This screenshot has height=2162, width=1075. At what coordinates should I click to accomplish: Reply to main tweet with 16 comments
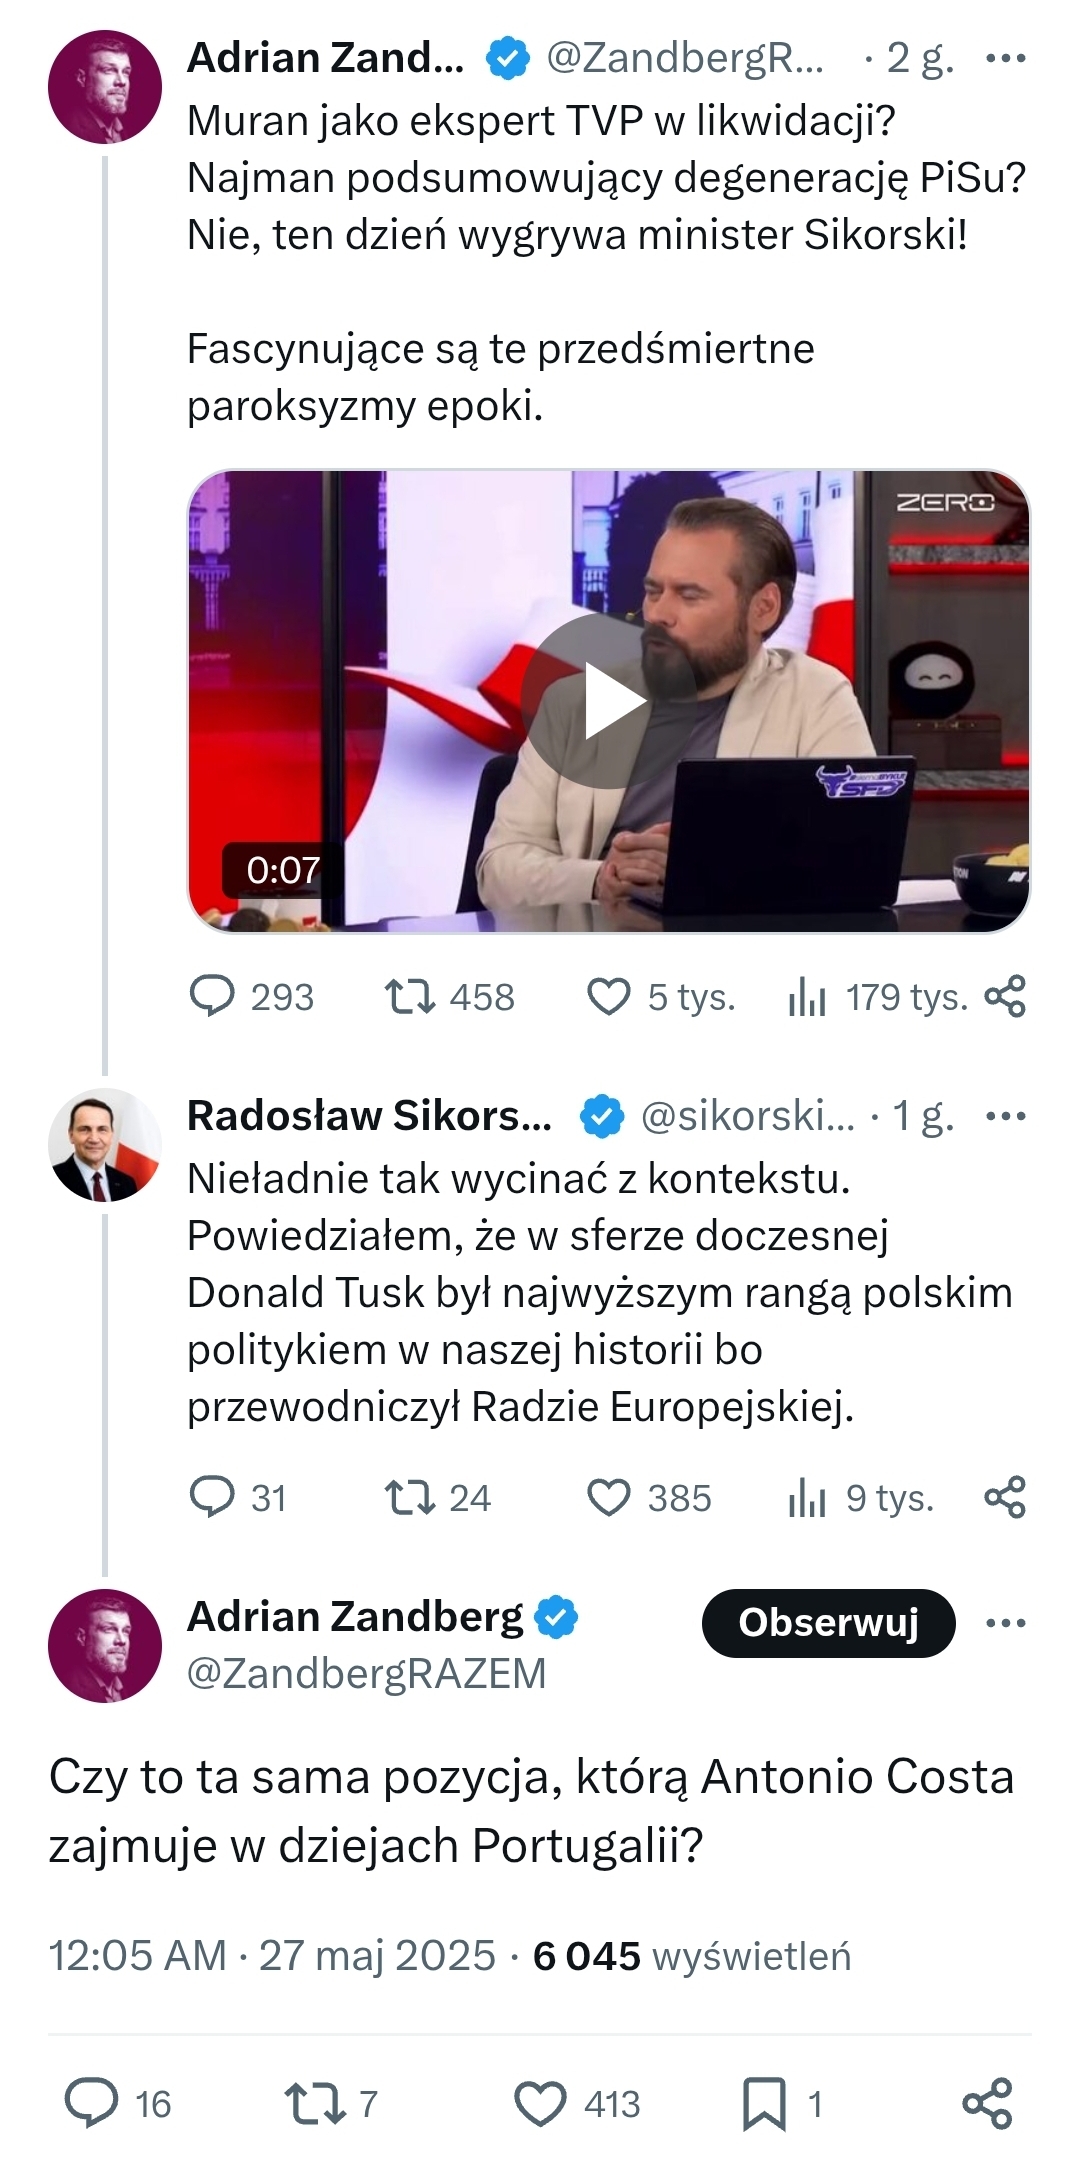(x=92, y=2104)
